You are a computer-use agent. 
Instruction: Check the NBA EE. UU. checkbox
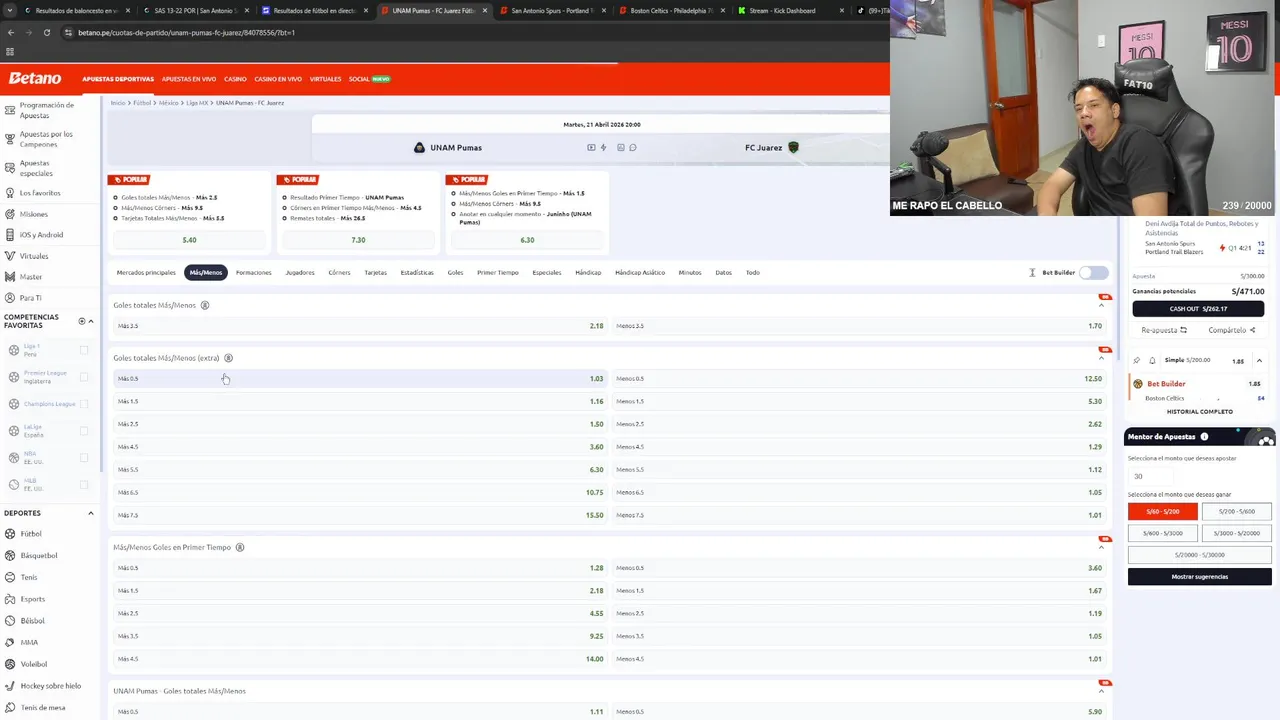[x=84, y=458]
